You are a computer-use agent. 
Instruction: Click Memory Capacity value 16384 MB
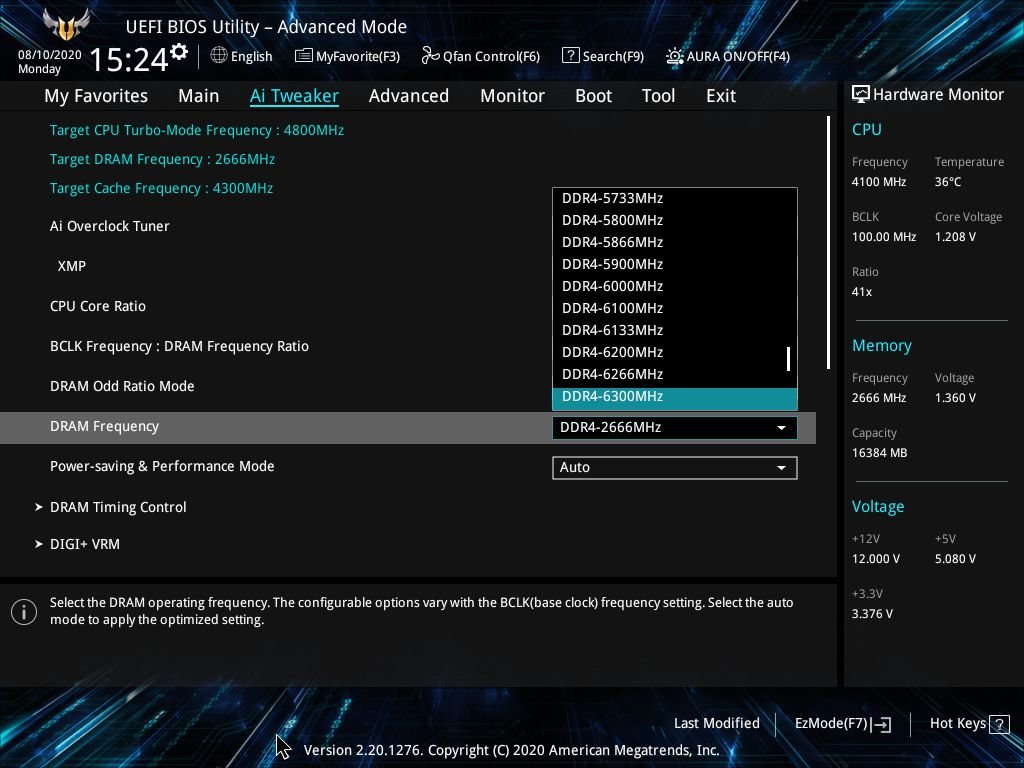pos(879,453)
